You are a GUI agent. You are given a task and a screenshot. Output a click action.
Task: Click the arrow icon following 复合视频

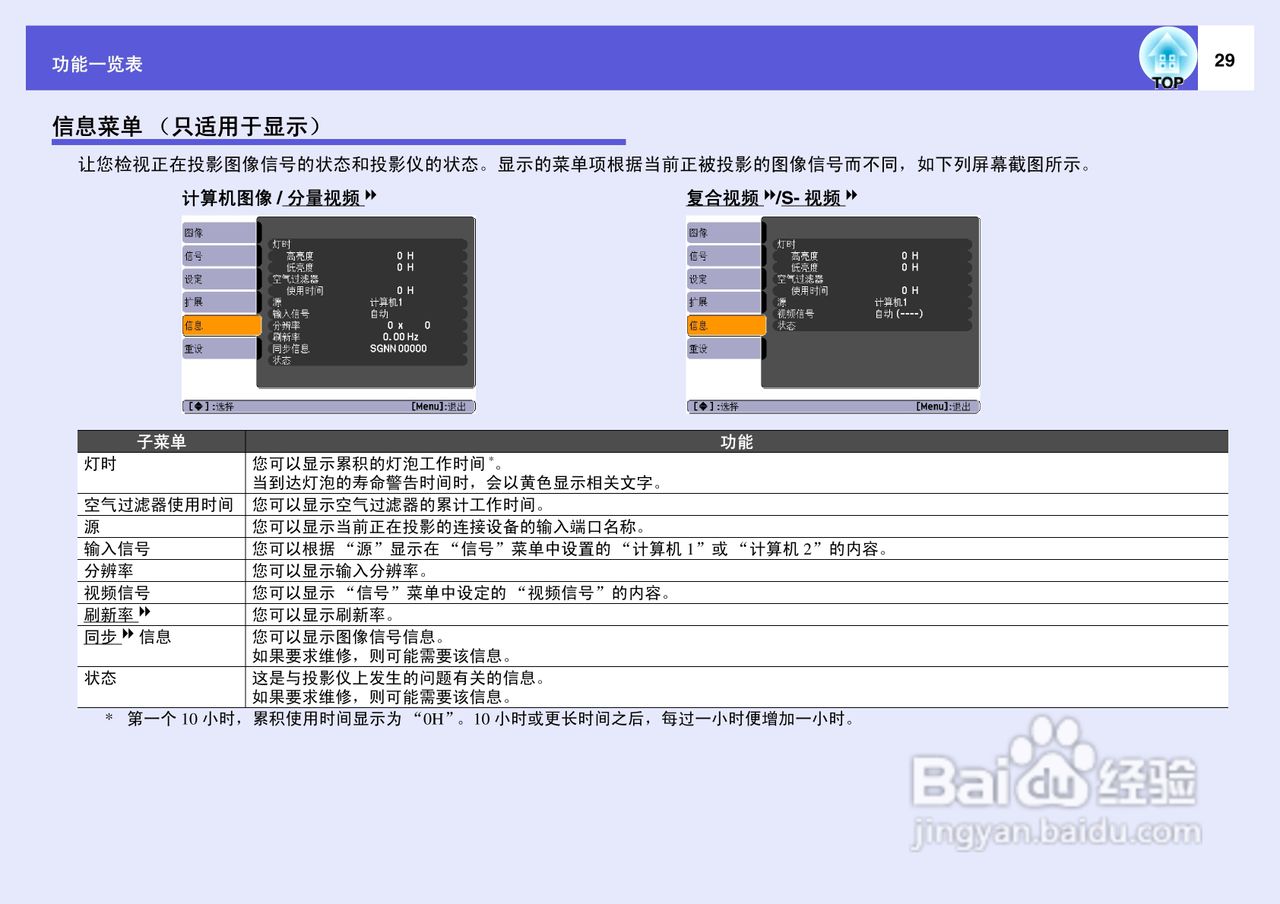point(768,196)
